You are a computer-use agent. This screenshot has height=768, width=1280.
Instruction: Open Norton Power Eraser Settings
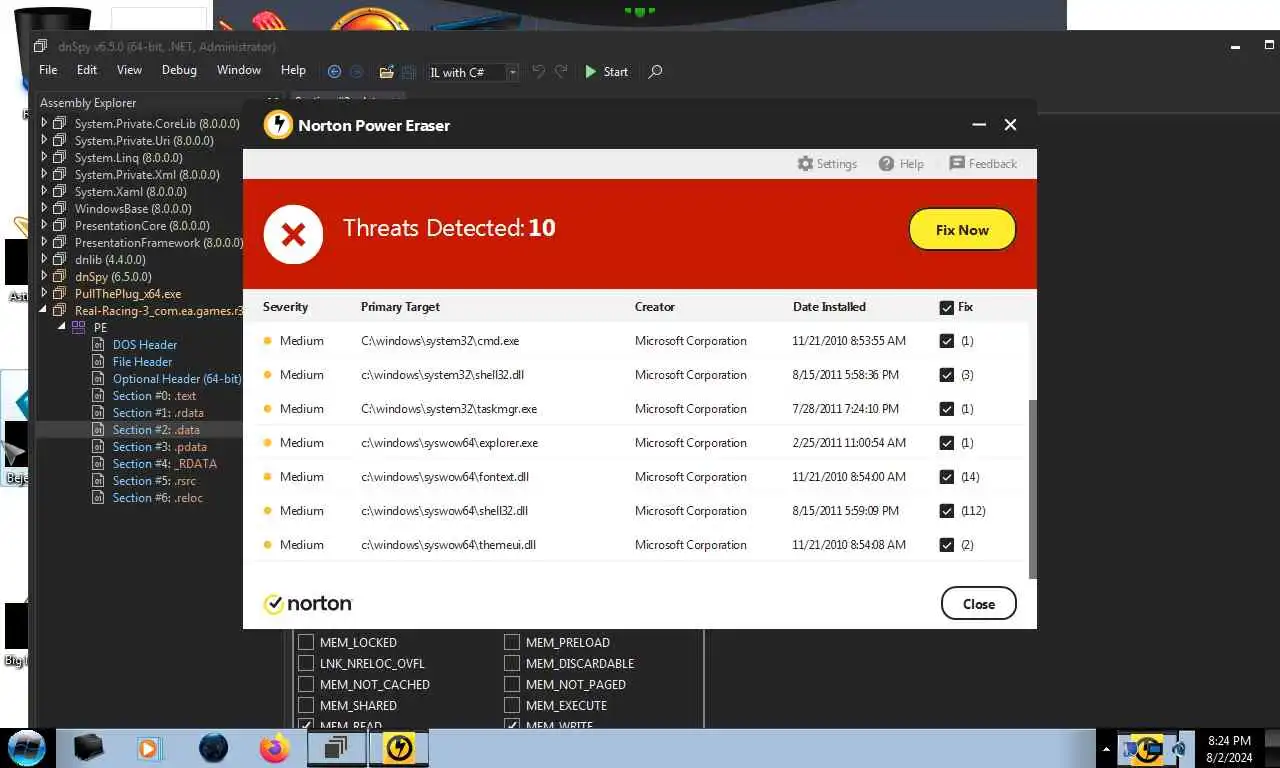(827, 164)
